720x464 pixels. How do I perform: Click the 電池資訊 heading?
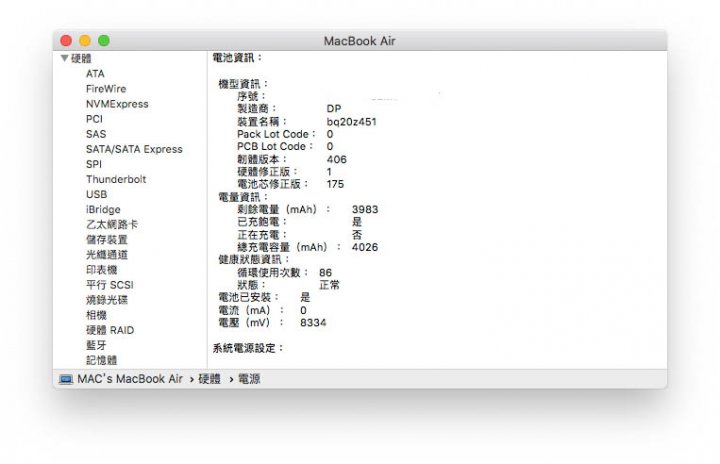(x=237, y=58)
